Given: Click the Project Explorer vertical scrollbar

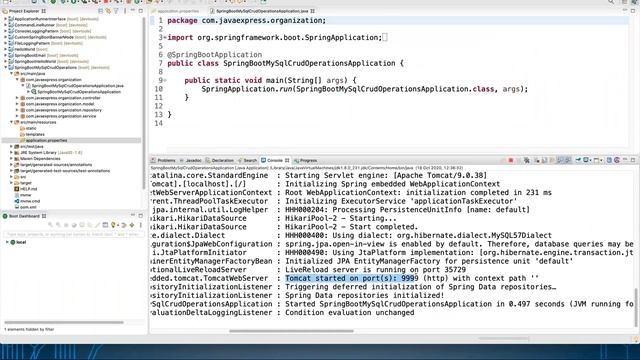Looking at the screenshot, I should [x=144, y=102].
